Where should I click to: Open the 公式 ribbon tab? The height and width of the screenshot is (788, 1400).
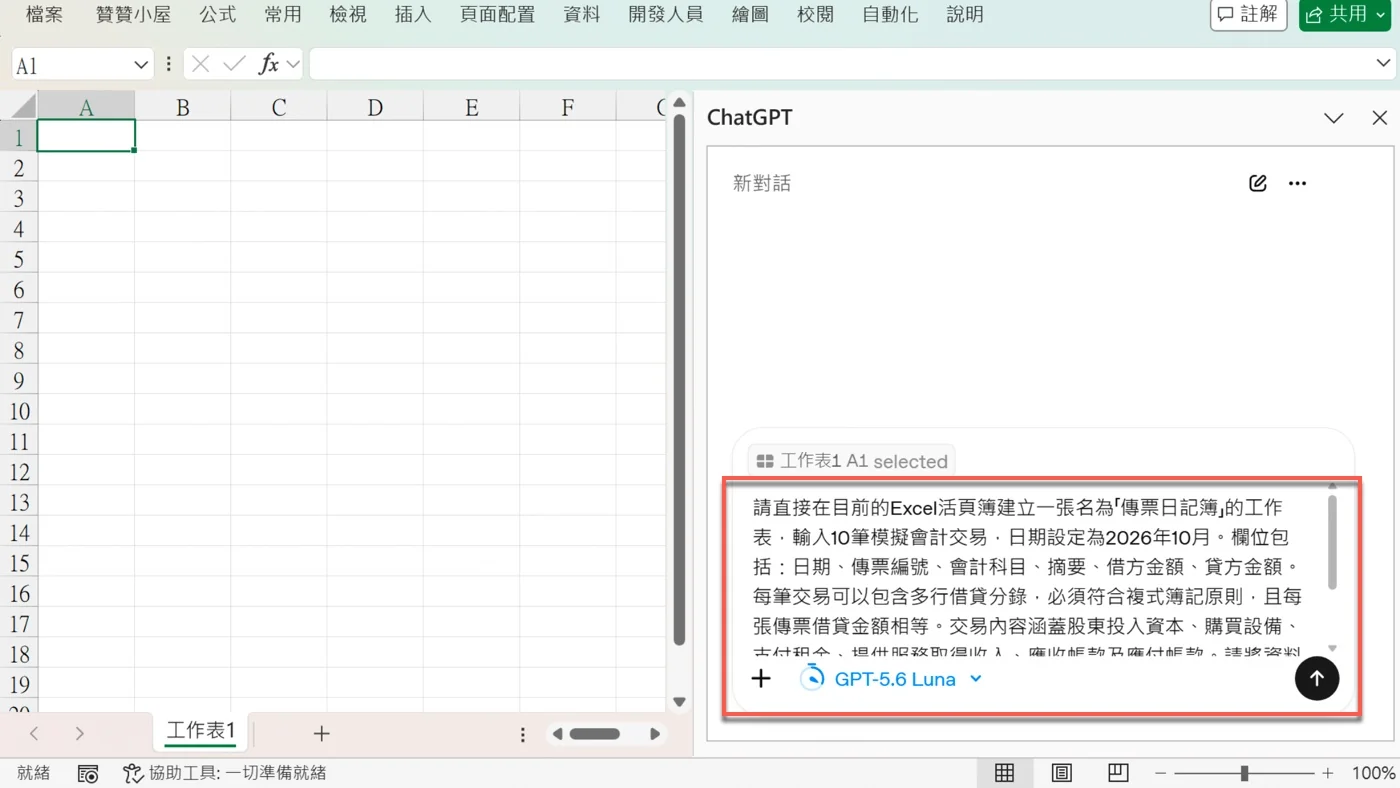(217, 14)
